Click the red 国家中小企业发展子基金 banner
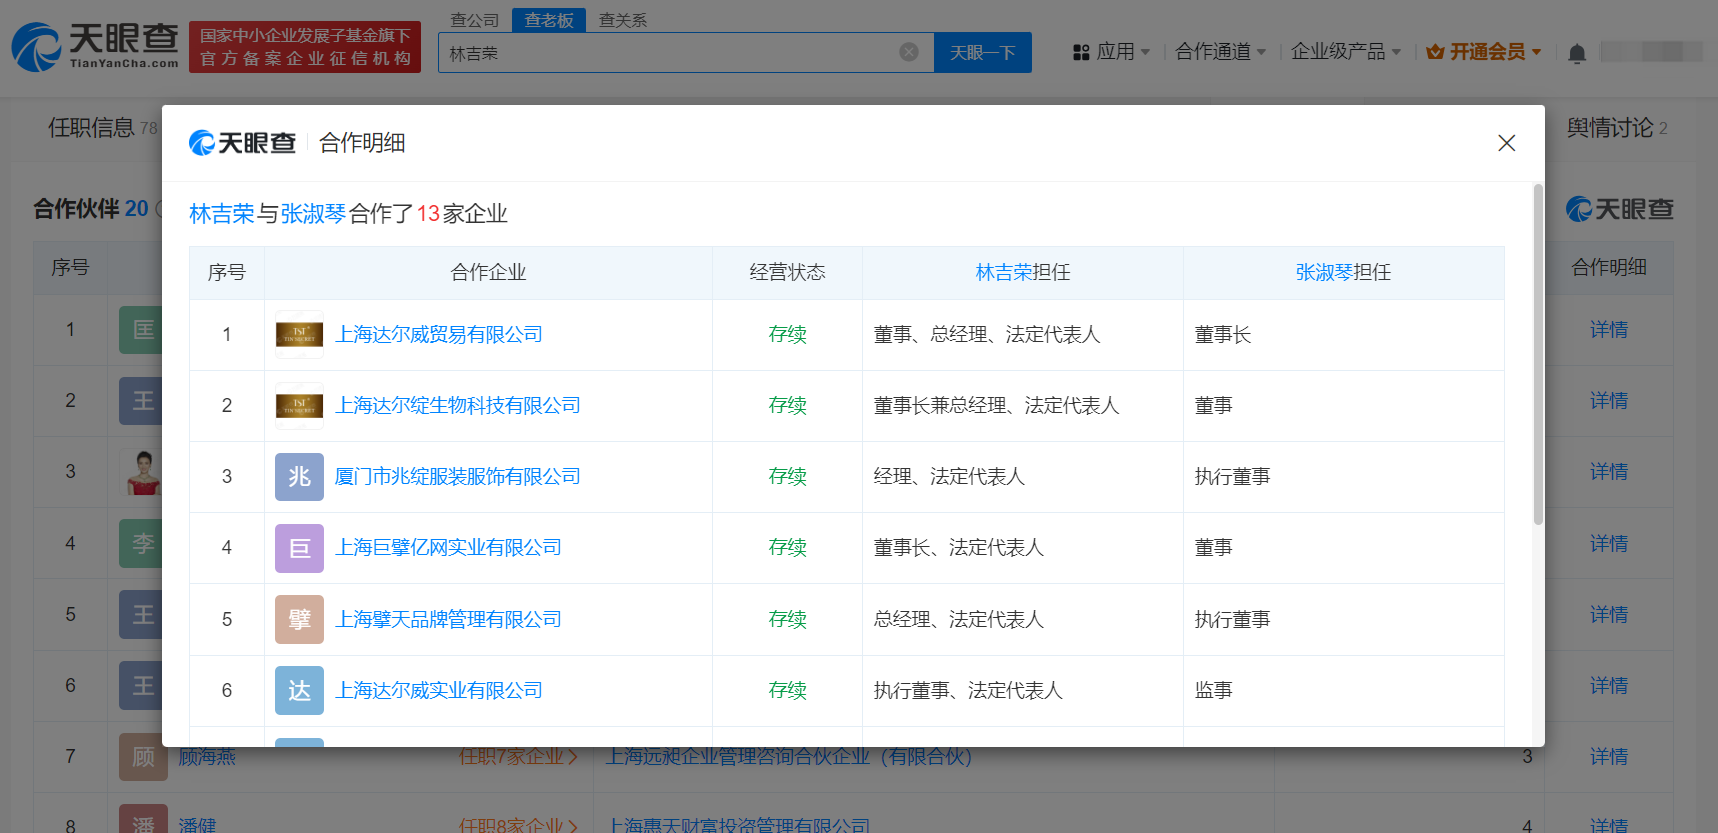Image resolution: width=1718 pixels, height=833 pixels. tap(305, 47)
